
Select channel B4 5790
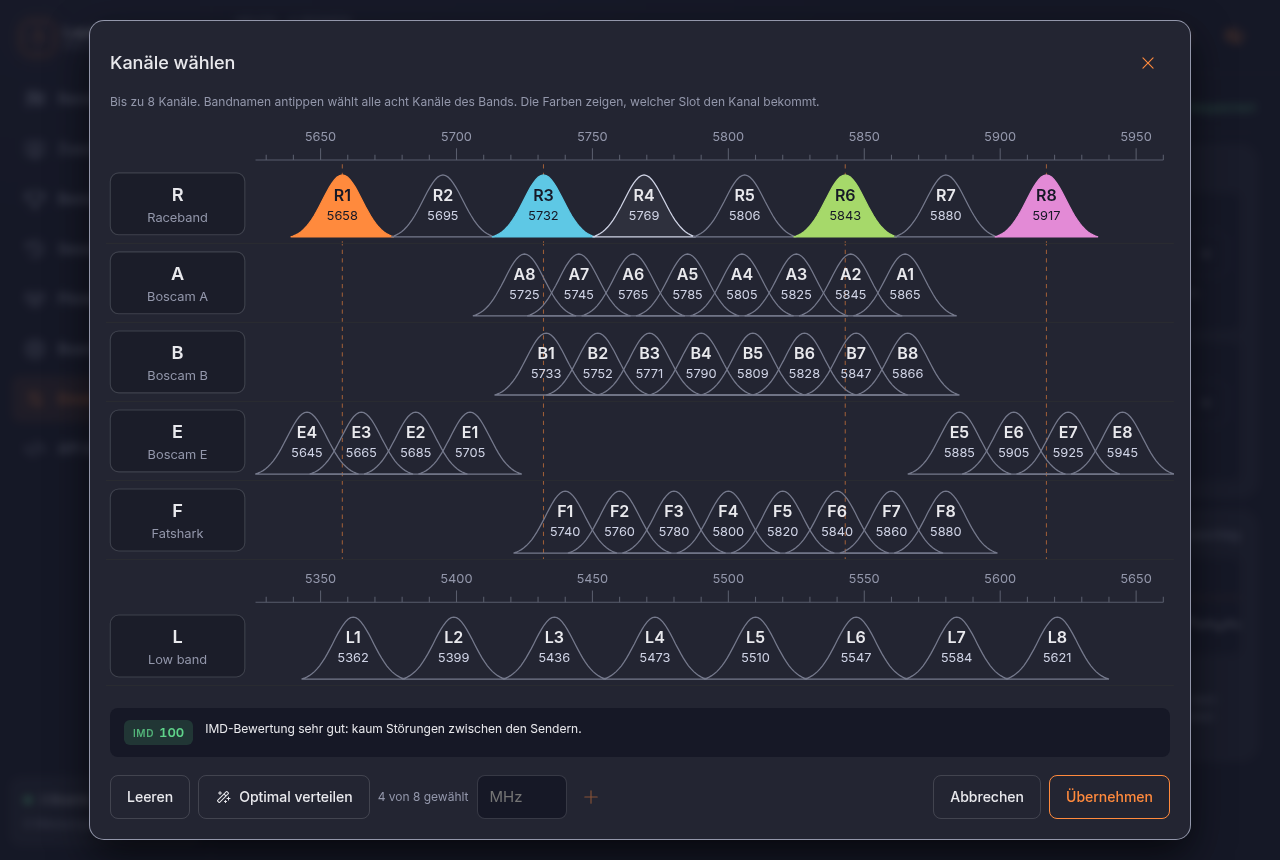(x=701, y=363)
